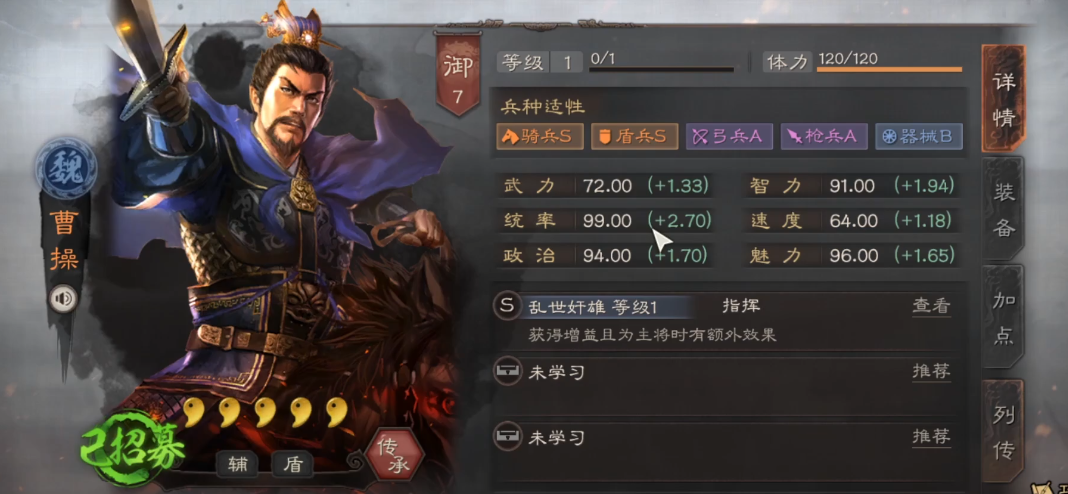The height and width of the screenshot is (494, 1068).
Task: Choose the 盾兵S shield troop tag
Action: pyautogui.click(x=634, y=136)
